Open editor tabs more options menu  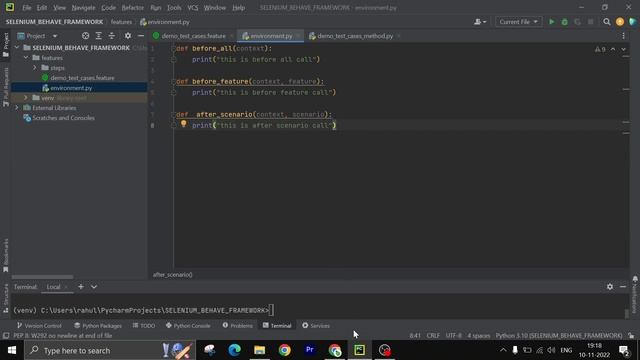click(x=623, y=36)
